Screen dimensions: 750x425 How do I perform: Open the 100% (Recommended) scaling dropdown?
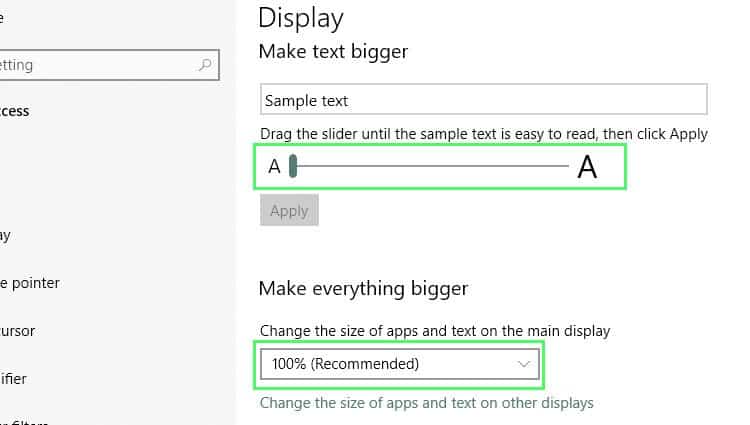(400, 364)
